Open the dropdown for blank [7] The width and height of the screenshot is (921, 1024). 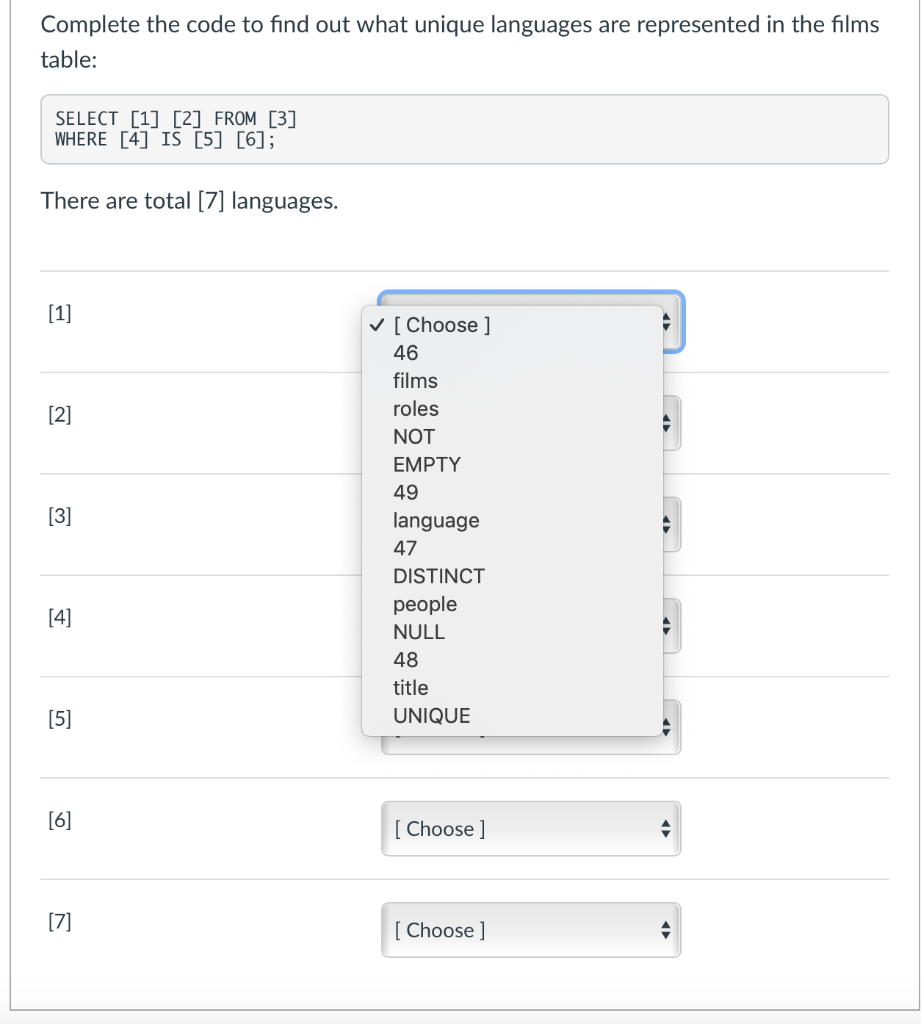pos(530,930)
